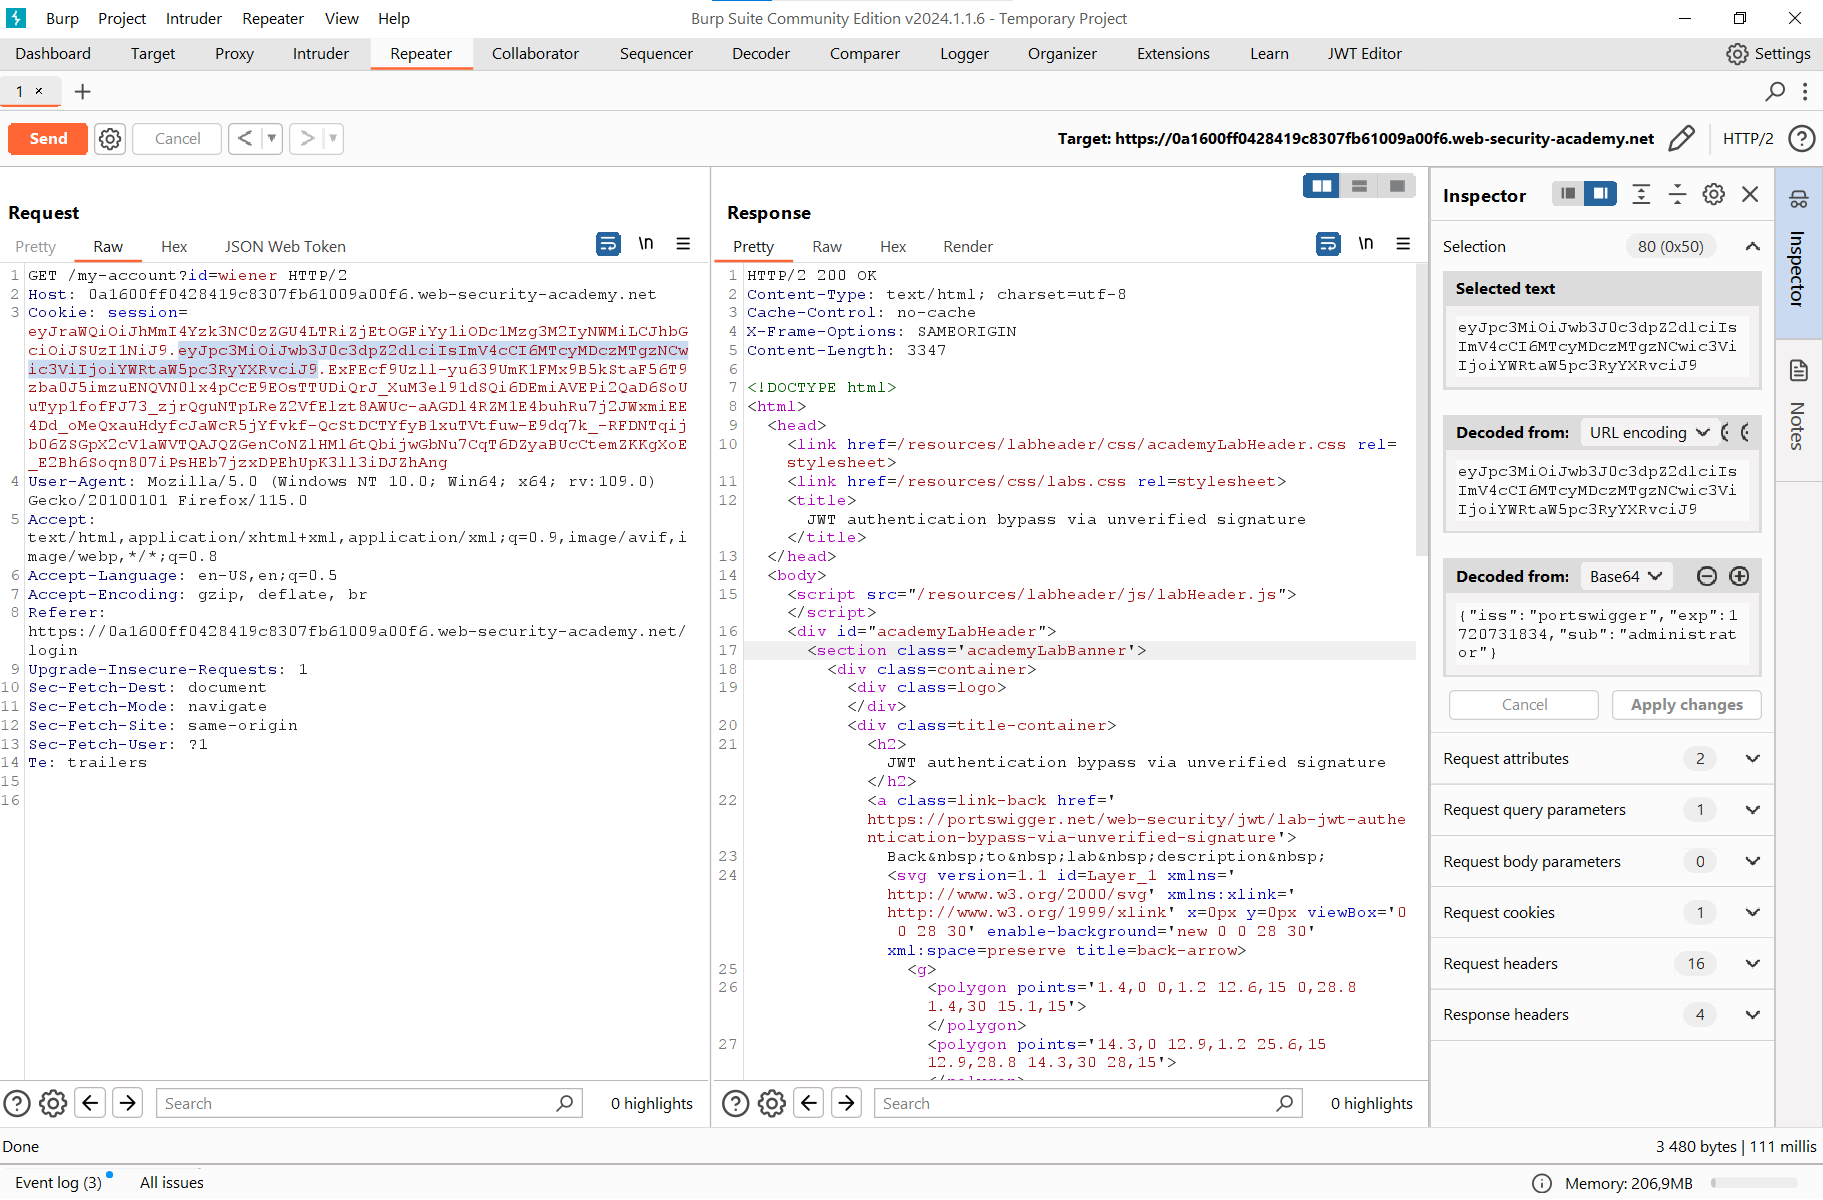This screenshot has height=1200, width=1823.
Task: Add another decoding layer
Action: click(x=1739, y=576)
